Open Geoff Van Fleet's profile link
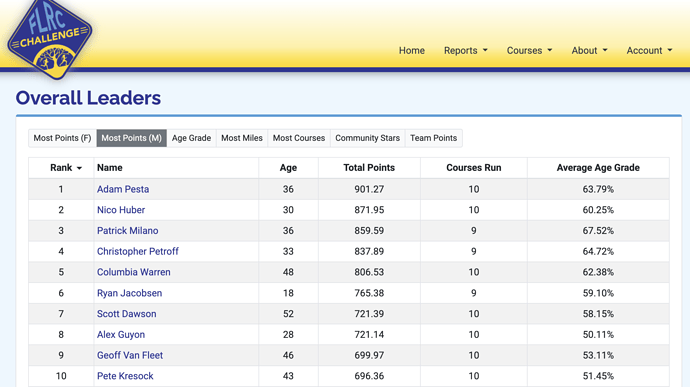 [x=130, y=355]
